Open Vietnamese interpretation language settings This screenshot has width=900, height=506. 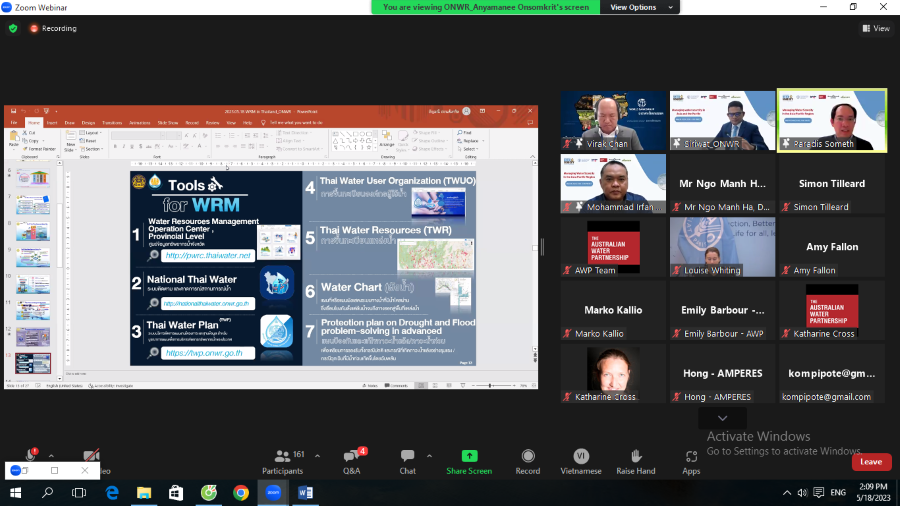coord(581,460)
